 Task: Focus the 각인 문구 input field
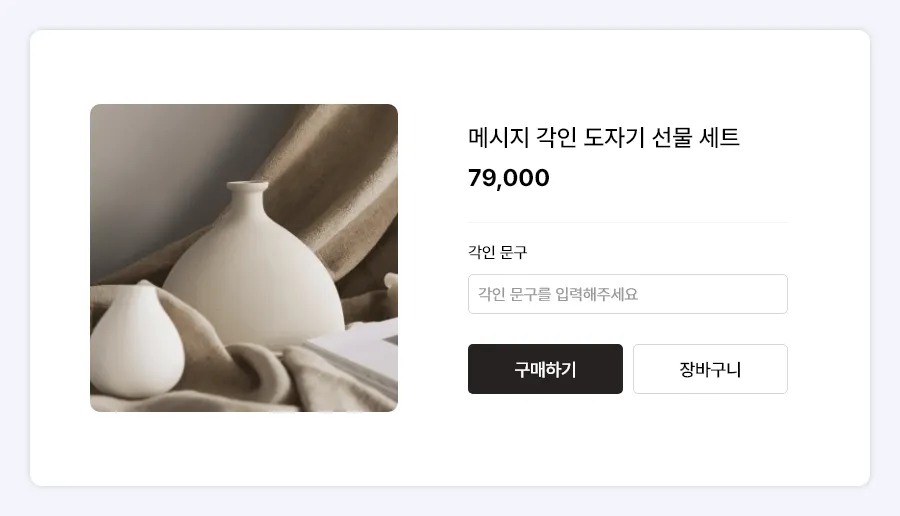627,294
